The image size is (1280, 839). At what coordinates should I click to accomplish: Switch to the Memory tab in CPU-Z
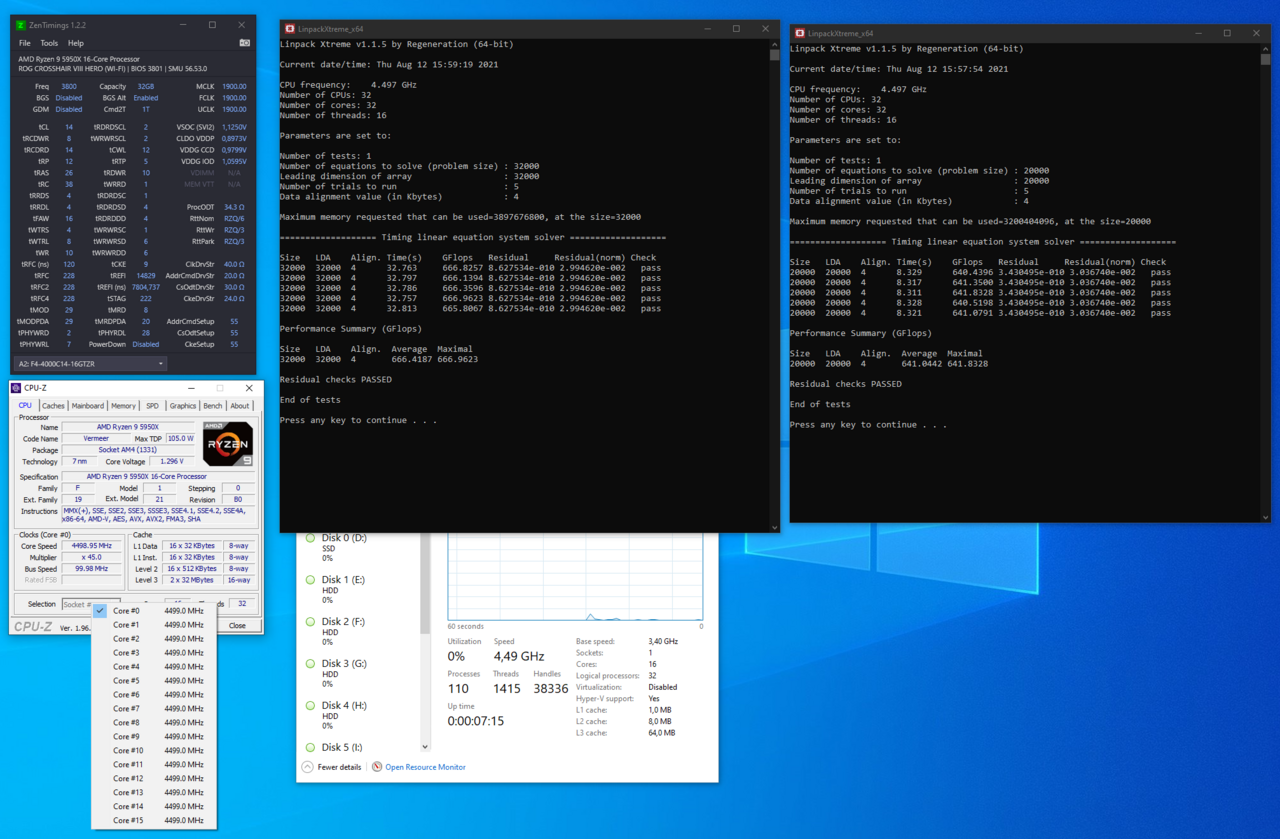click(x=123, y=406)
